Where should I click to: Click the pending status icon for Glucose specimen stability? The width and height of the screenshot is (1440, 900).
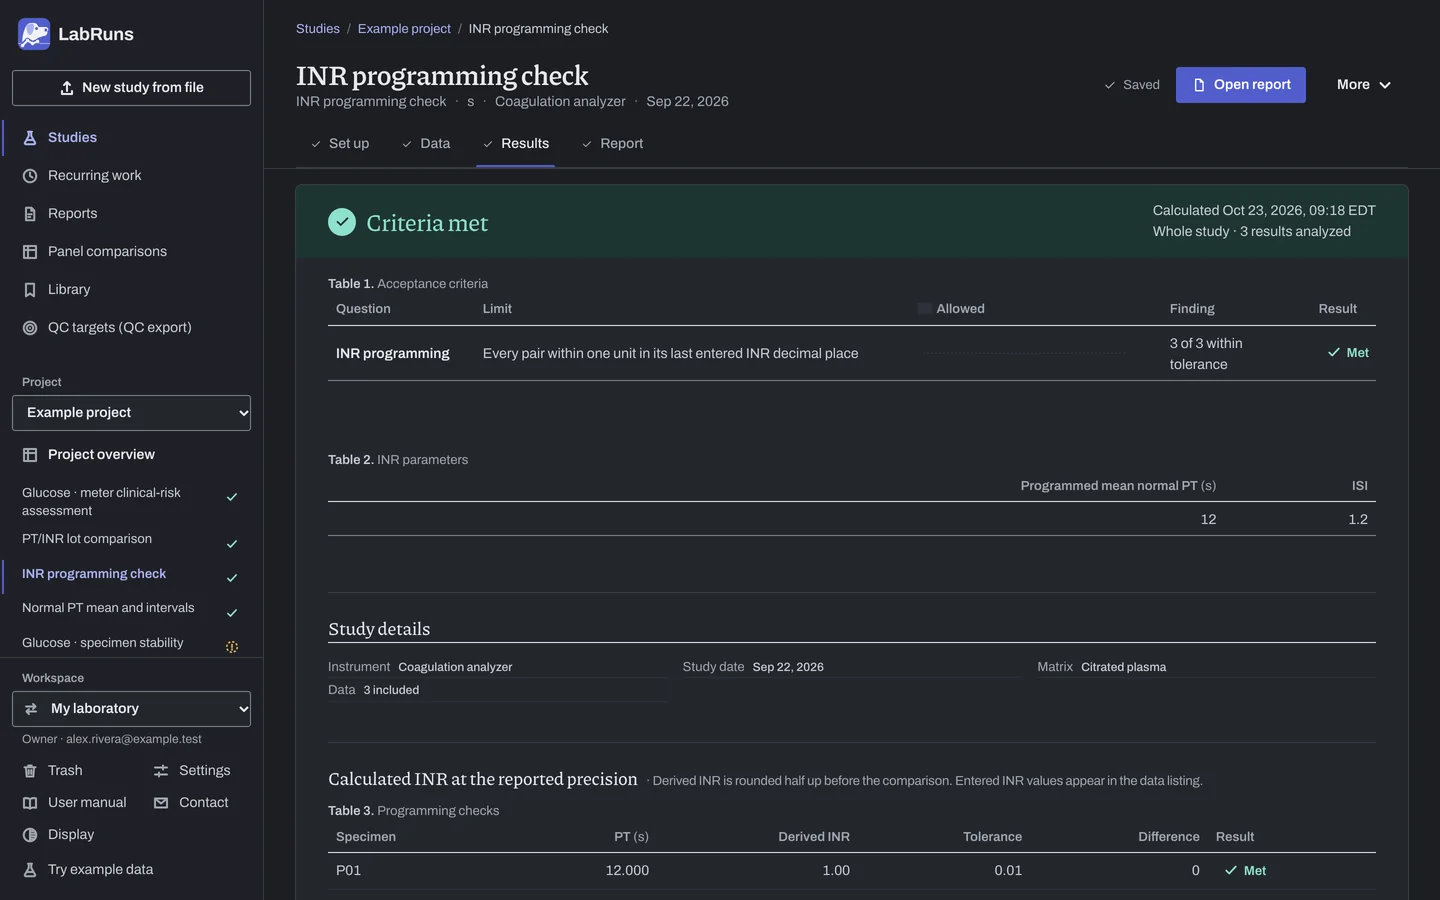(232, 647)
